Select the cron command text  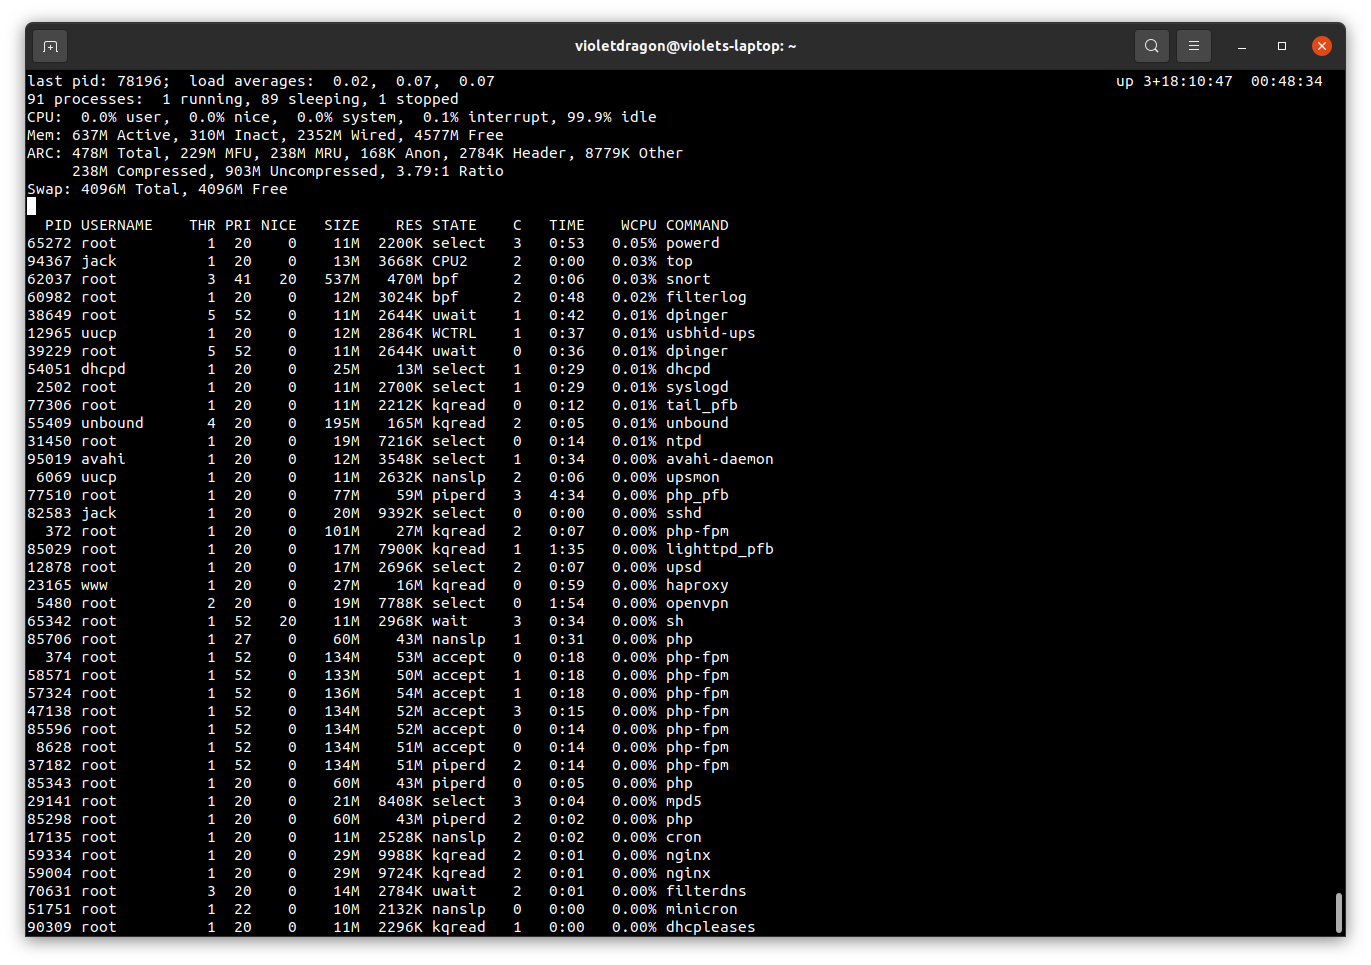tap(684, 837)
